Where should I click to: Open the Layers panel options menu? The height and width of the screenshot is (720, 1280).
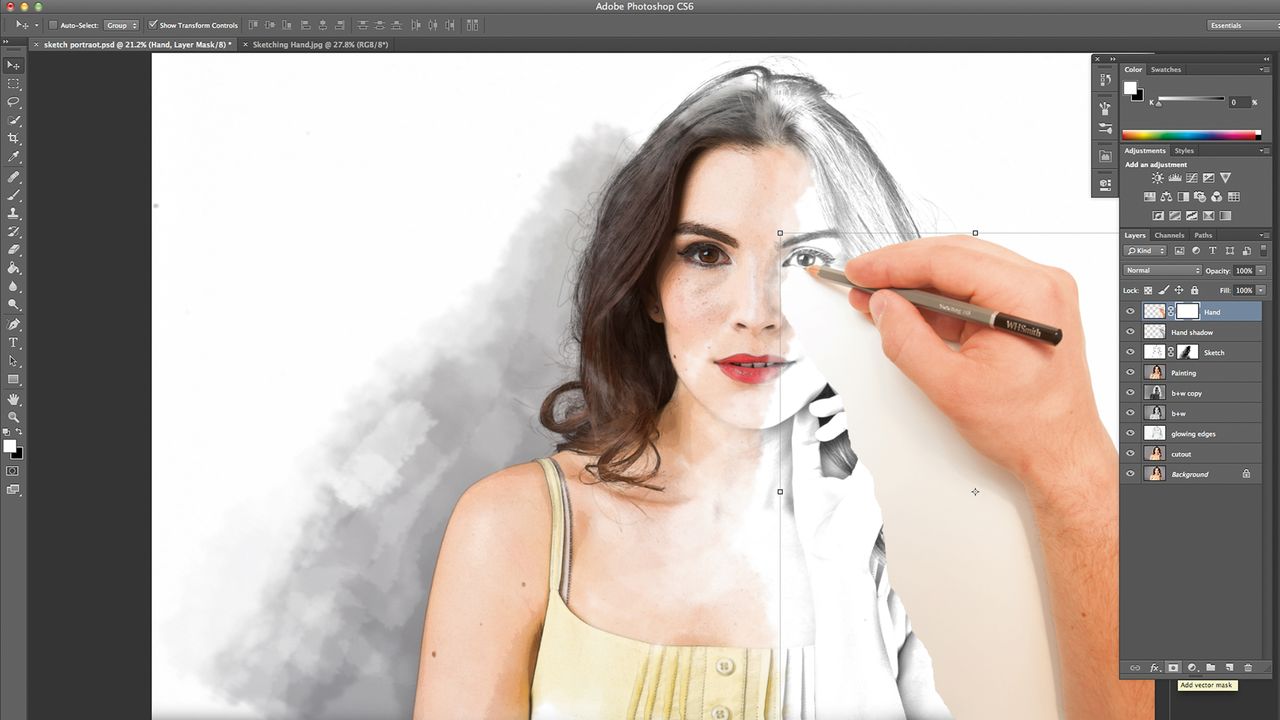[x=1264, y=236]
